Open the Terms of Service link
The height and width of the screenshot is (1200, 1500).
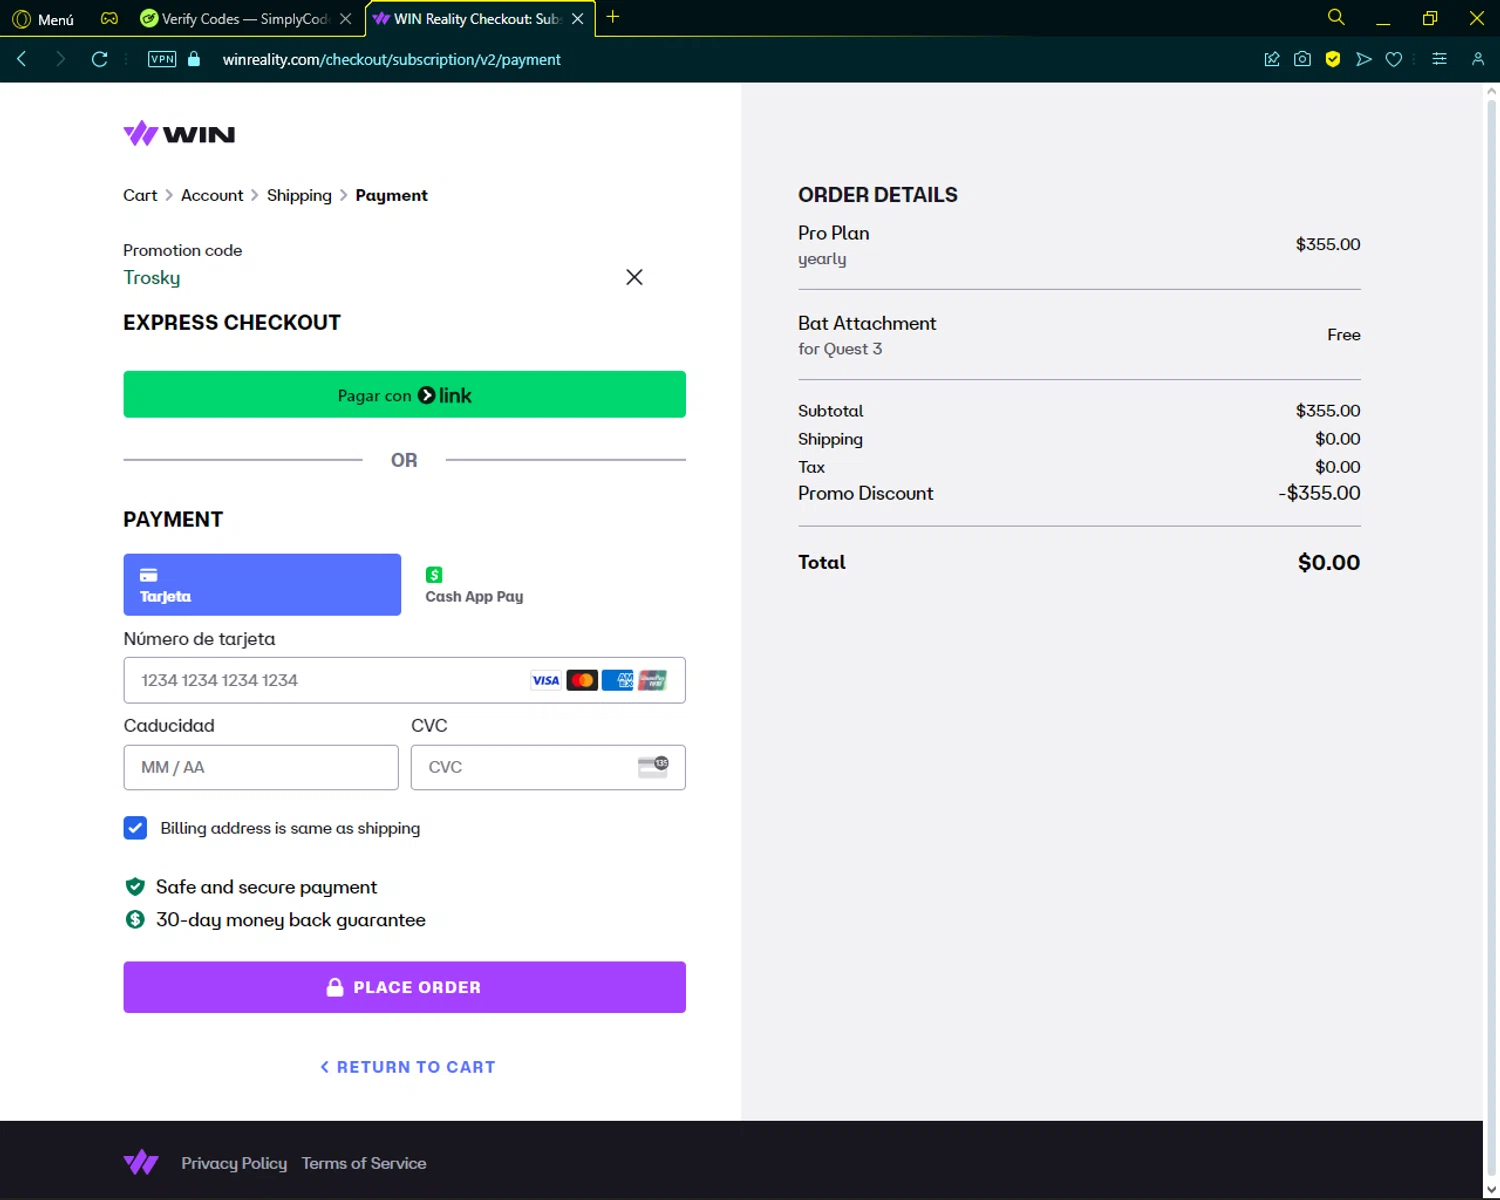(364, 1163)
